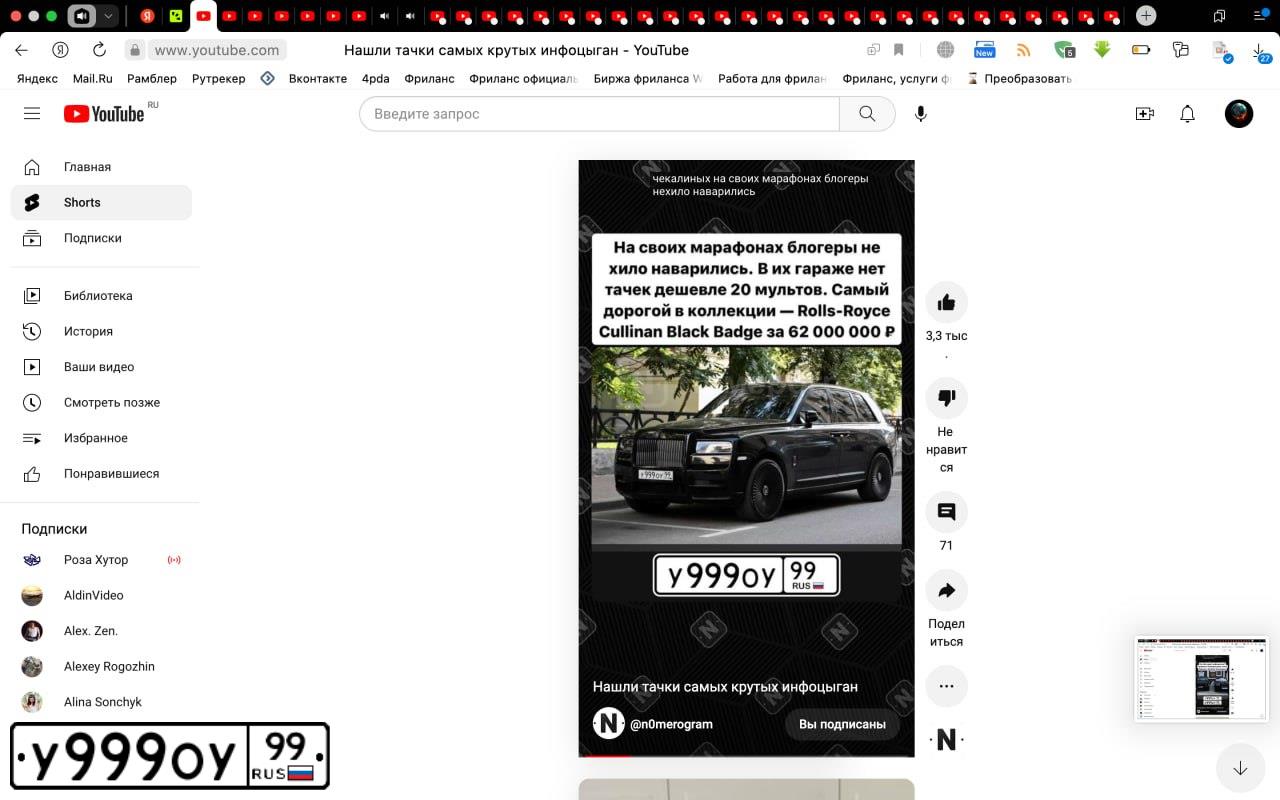Open the screenshot preview thumbnail
The height and width of the screenshot is (800, 1280).
[x=1201, y=678]
